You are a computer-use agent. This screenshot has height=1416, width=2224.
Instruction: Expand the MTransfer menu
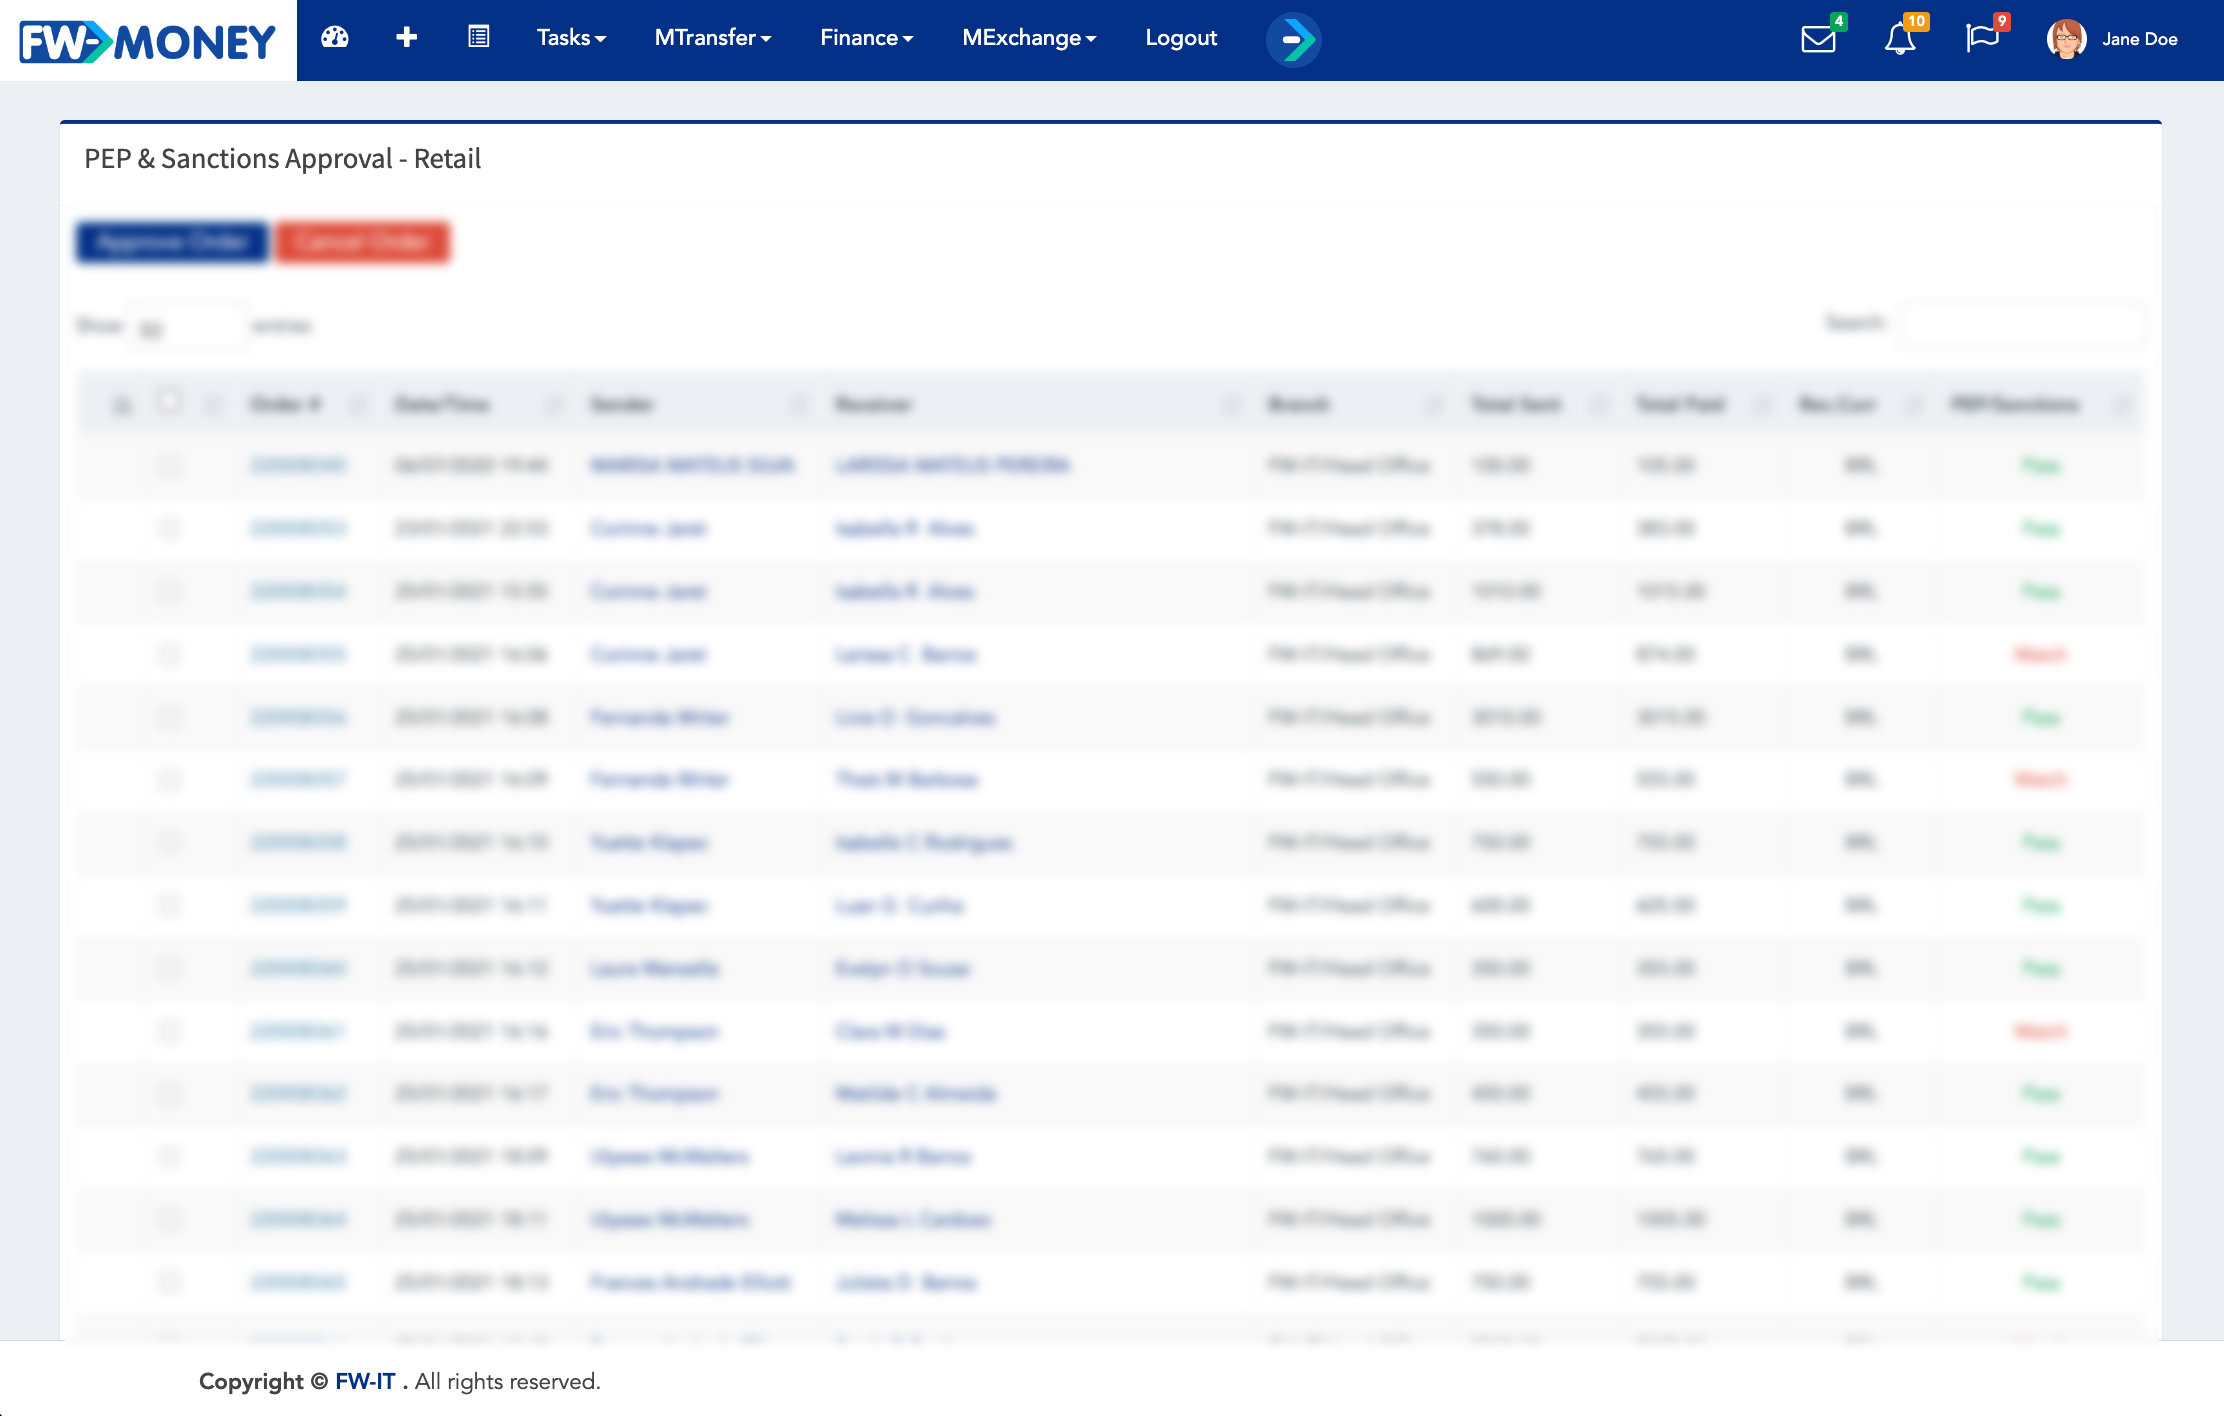point(713,38)
